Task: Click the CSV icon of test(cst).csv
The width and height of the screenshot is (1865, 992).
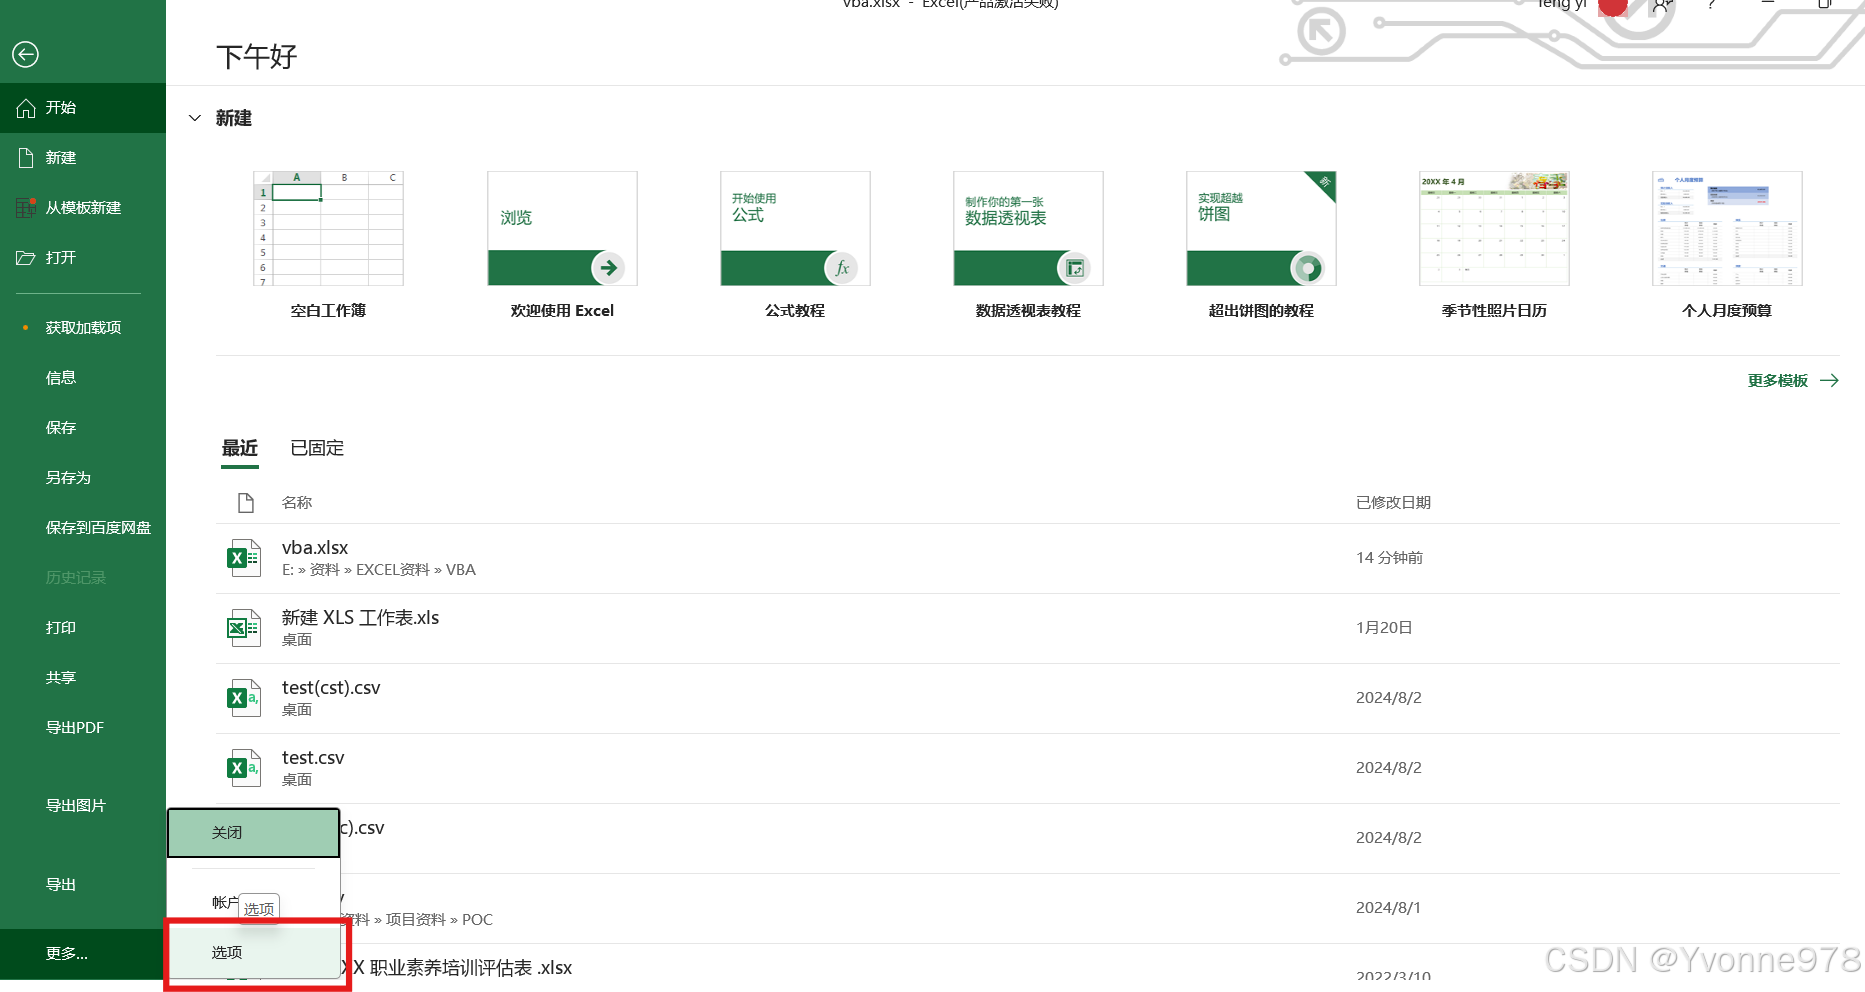Action: (244, 698)
